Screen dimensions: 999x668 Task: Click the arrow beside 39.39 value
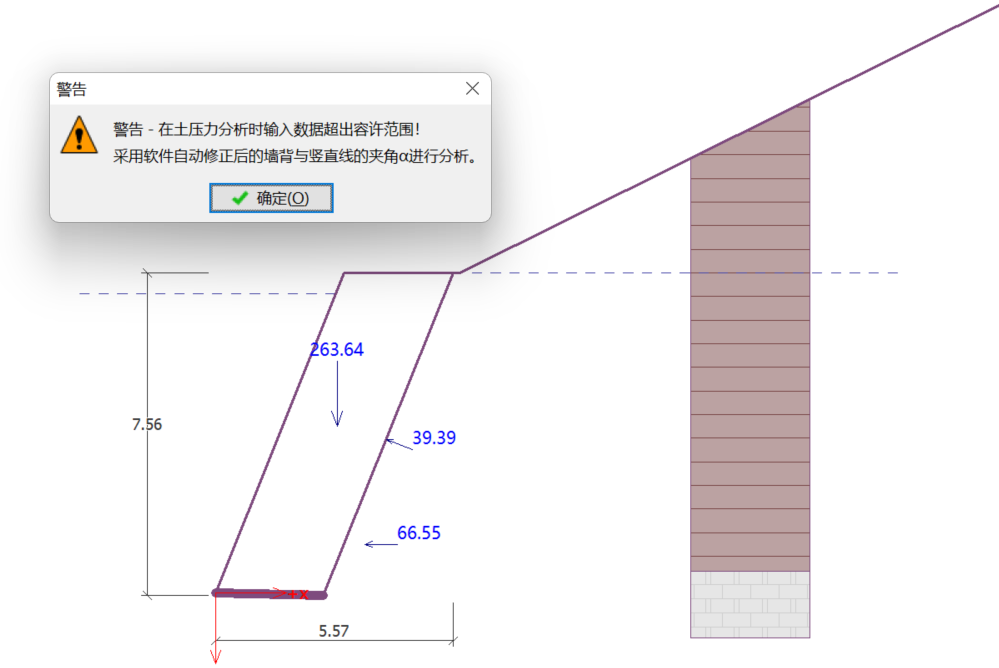click(399, 443)
